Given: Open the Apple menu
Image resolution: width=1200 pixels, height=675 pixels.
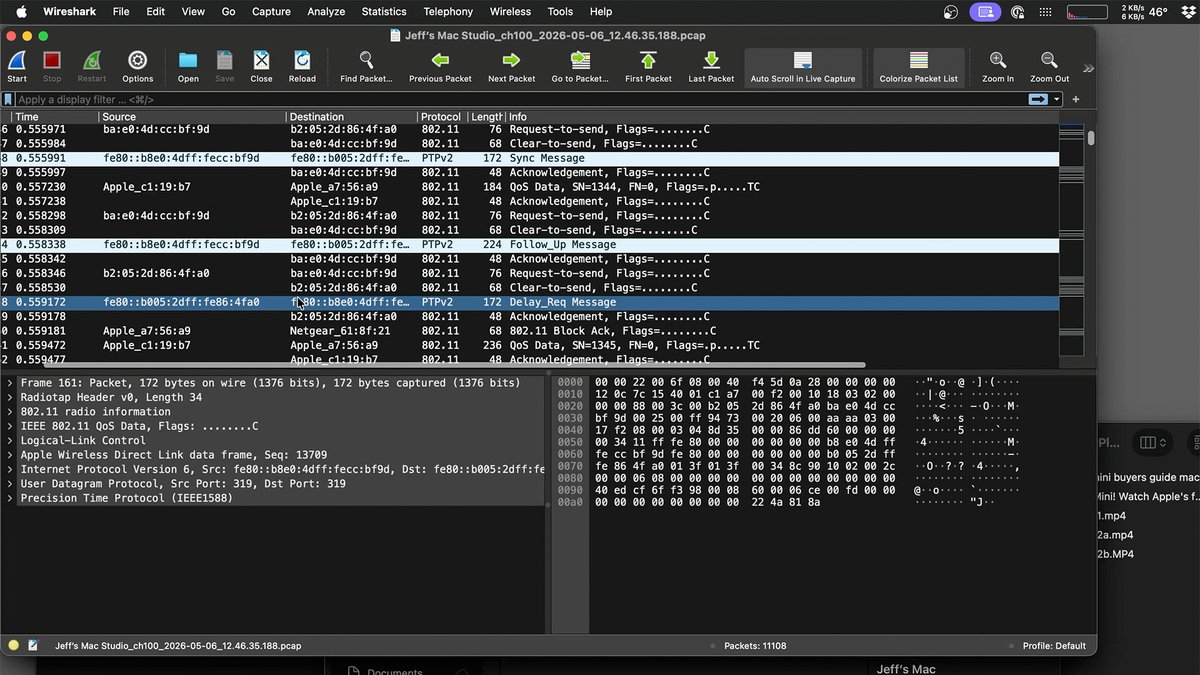Looking at the screenshot, I should (20, 12).
